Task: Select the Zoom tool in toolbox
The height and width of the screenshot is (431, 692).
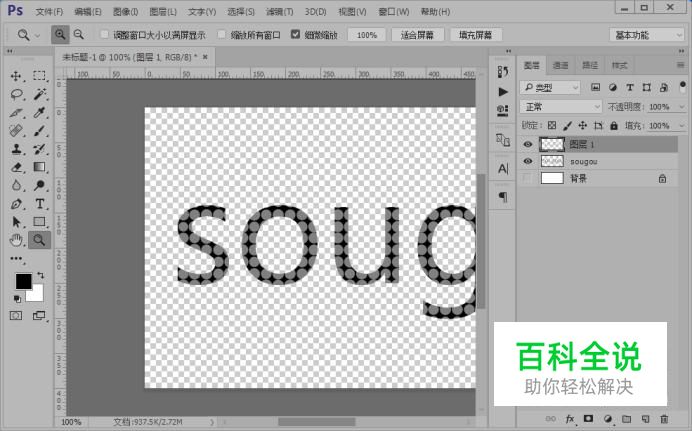Action: click(x=39, y=240)
